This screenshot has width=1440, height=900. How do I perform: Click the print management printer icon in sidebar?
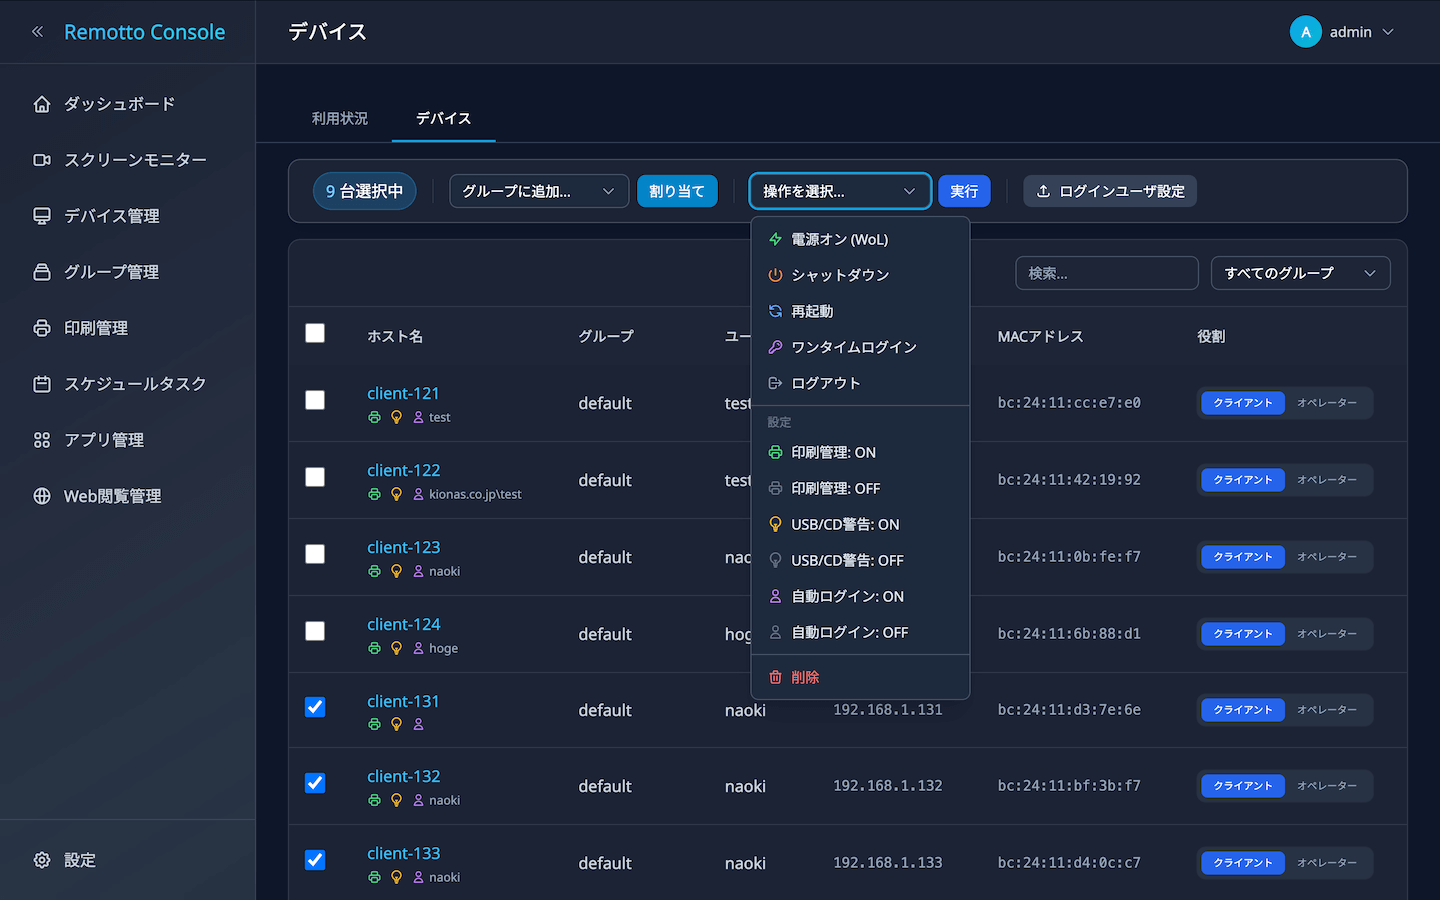pyautogui.click(x=42, y=328)
